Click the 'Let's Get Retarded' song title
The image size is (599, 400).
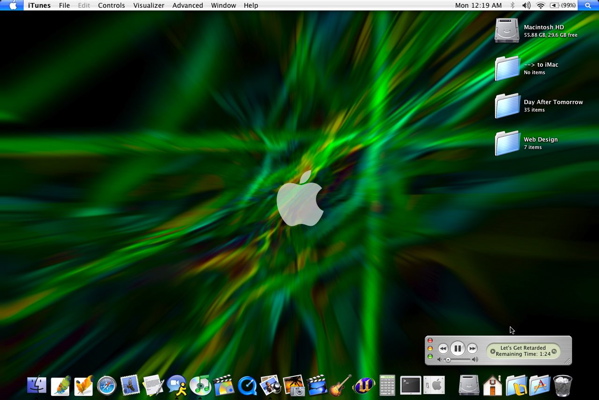523,348
